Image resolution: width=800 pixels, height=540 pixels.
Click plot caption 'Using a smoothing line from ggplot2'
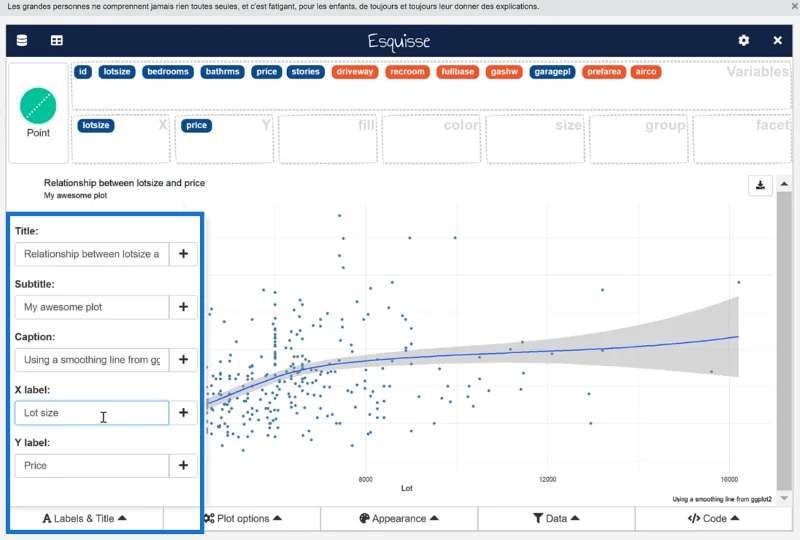[x=722, y=499]
